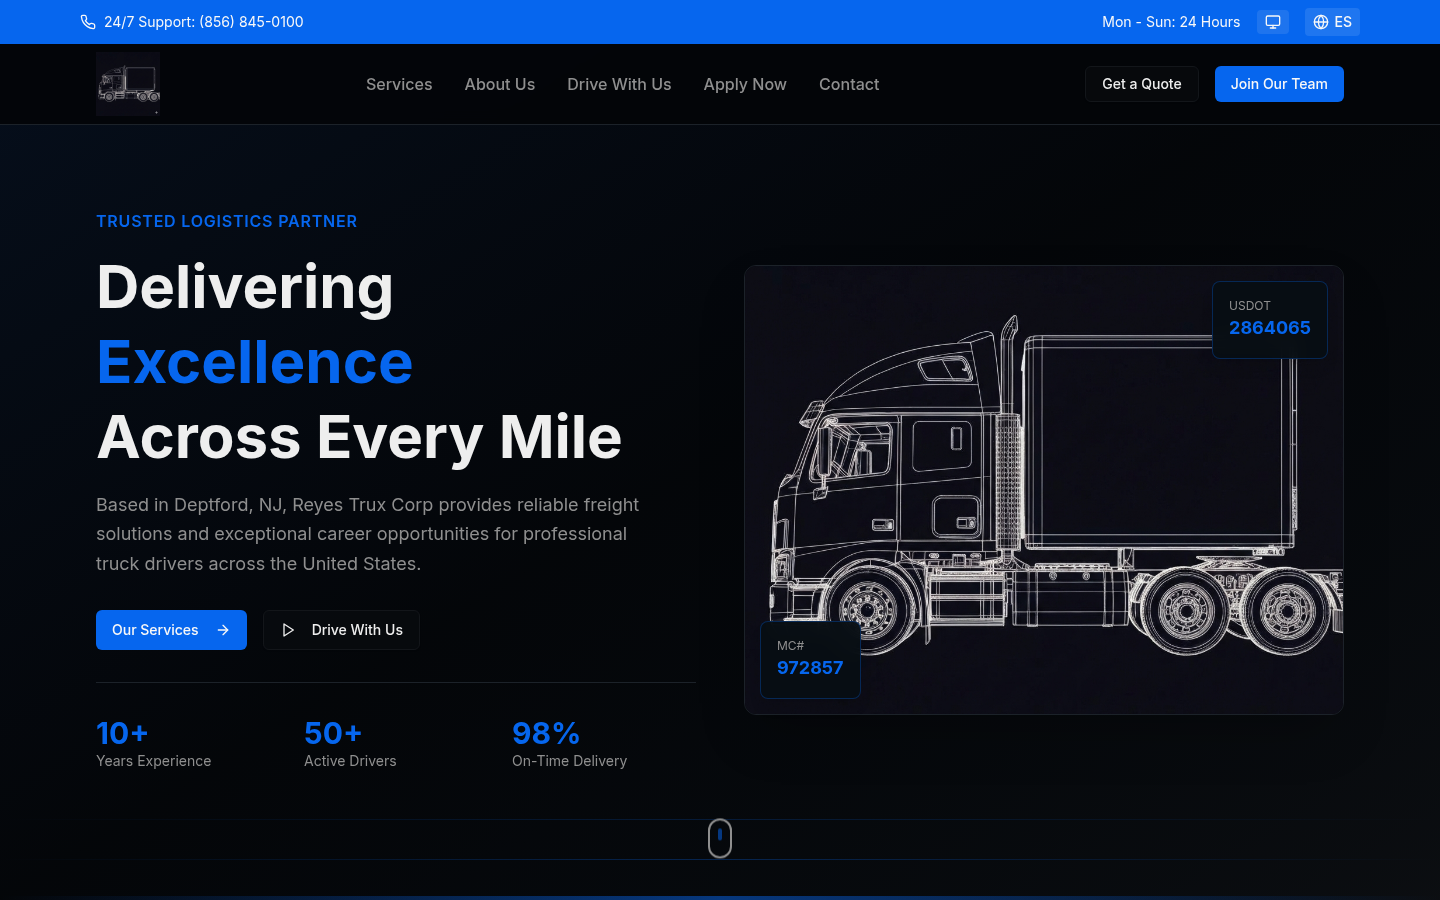The height and width of the screenshot is (900, 1440).
Task: Toggle the monitor theme switch icon
Action: 1272,22
